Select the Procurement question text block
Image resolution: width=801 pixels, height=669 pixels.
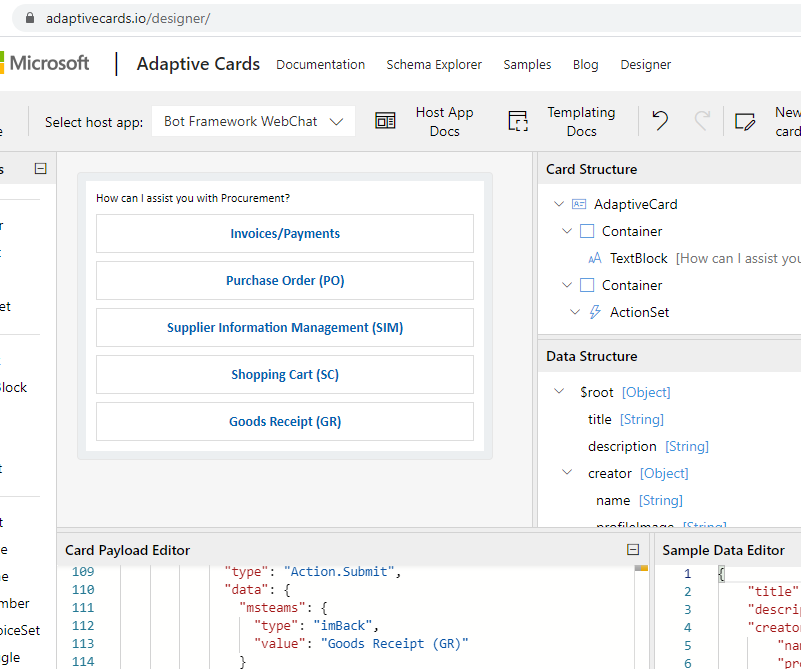click(x=193, y=198)
